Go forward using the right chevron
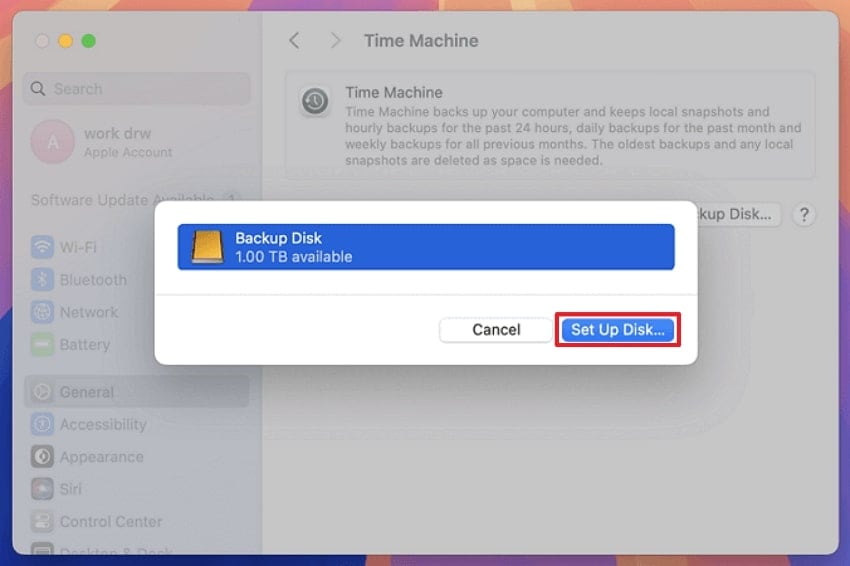The width and height of the screenshot is (850, 566). tap(336, 40)
